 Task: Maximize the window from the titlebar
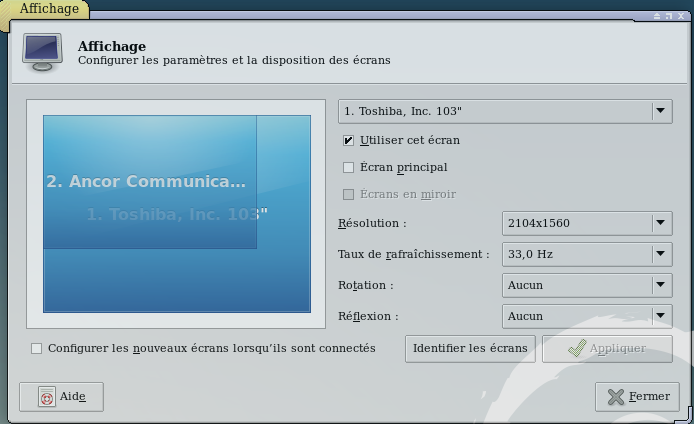pyautogui.click(x=669, y=16)
